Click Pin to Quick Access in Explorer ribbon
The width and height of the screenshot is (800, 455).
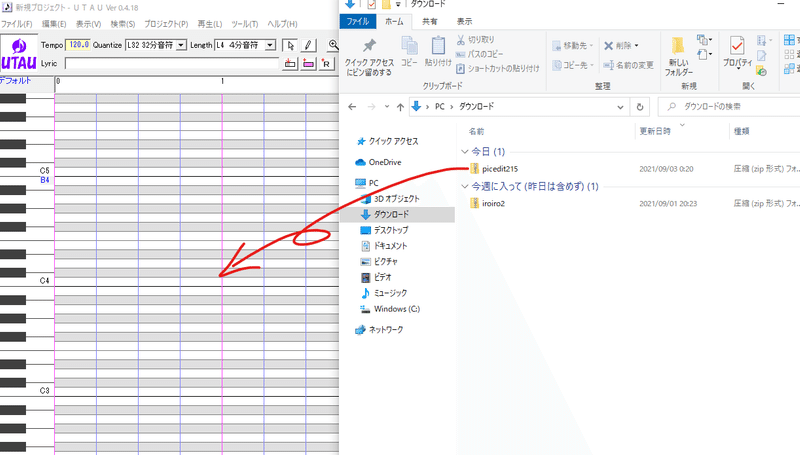(369, 56)
